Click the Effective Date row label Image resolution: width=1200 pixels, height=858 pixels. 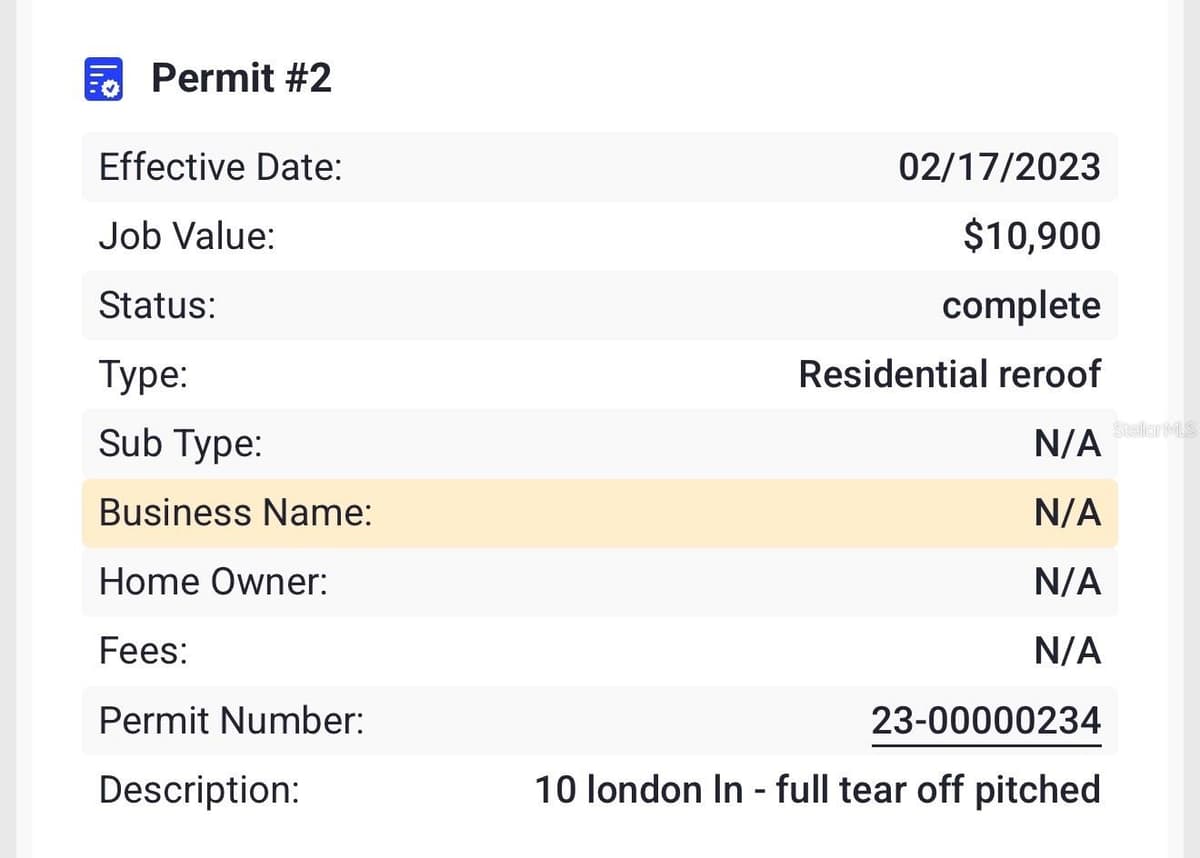(x=220, y=167)
